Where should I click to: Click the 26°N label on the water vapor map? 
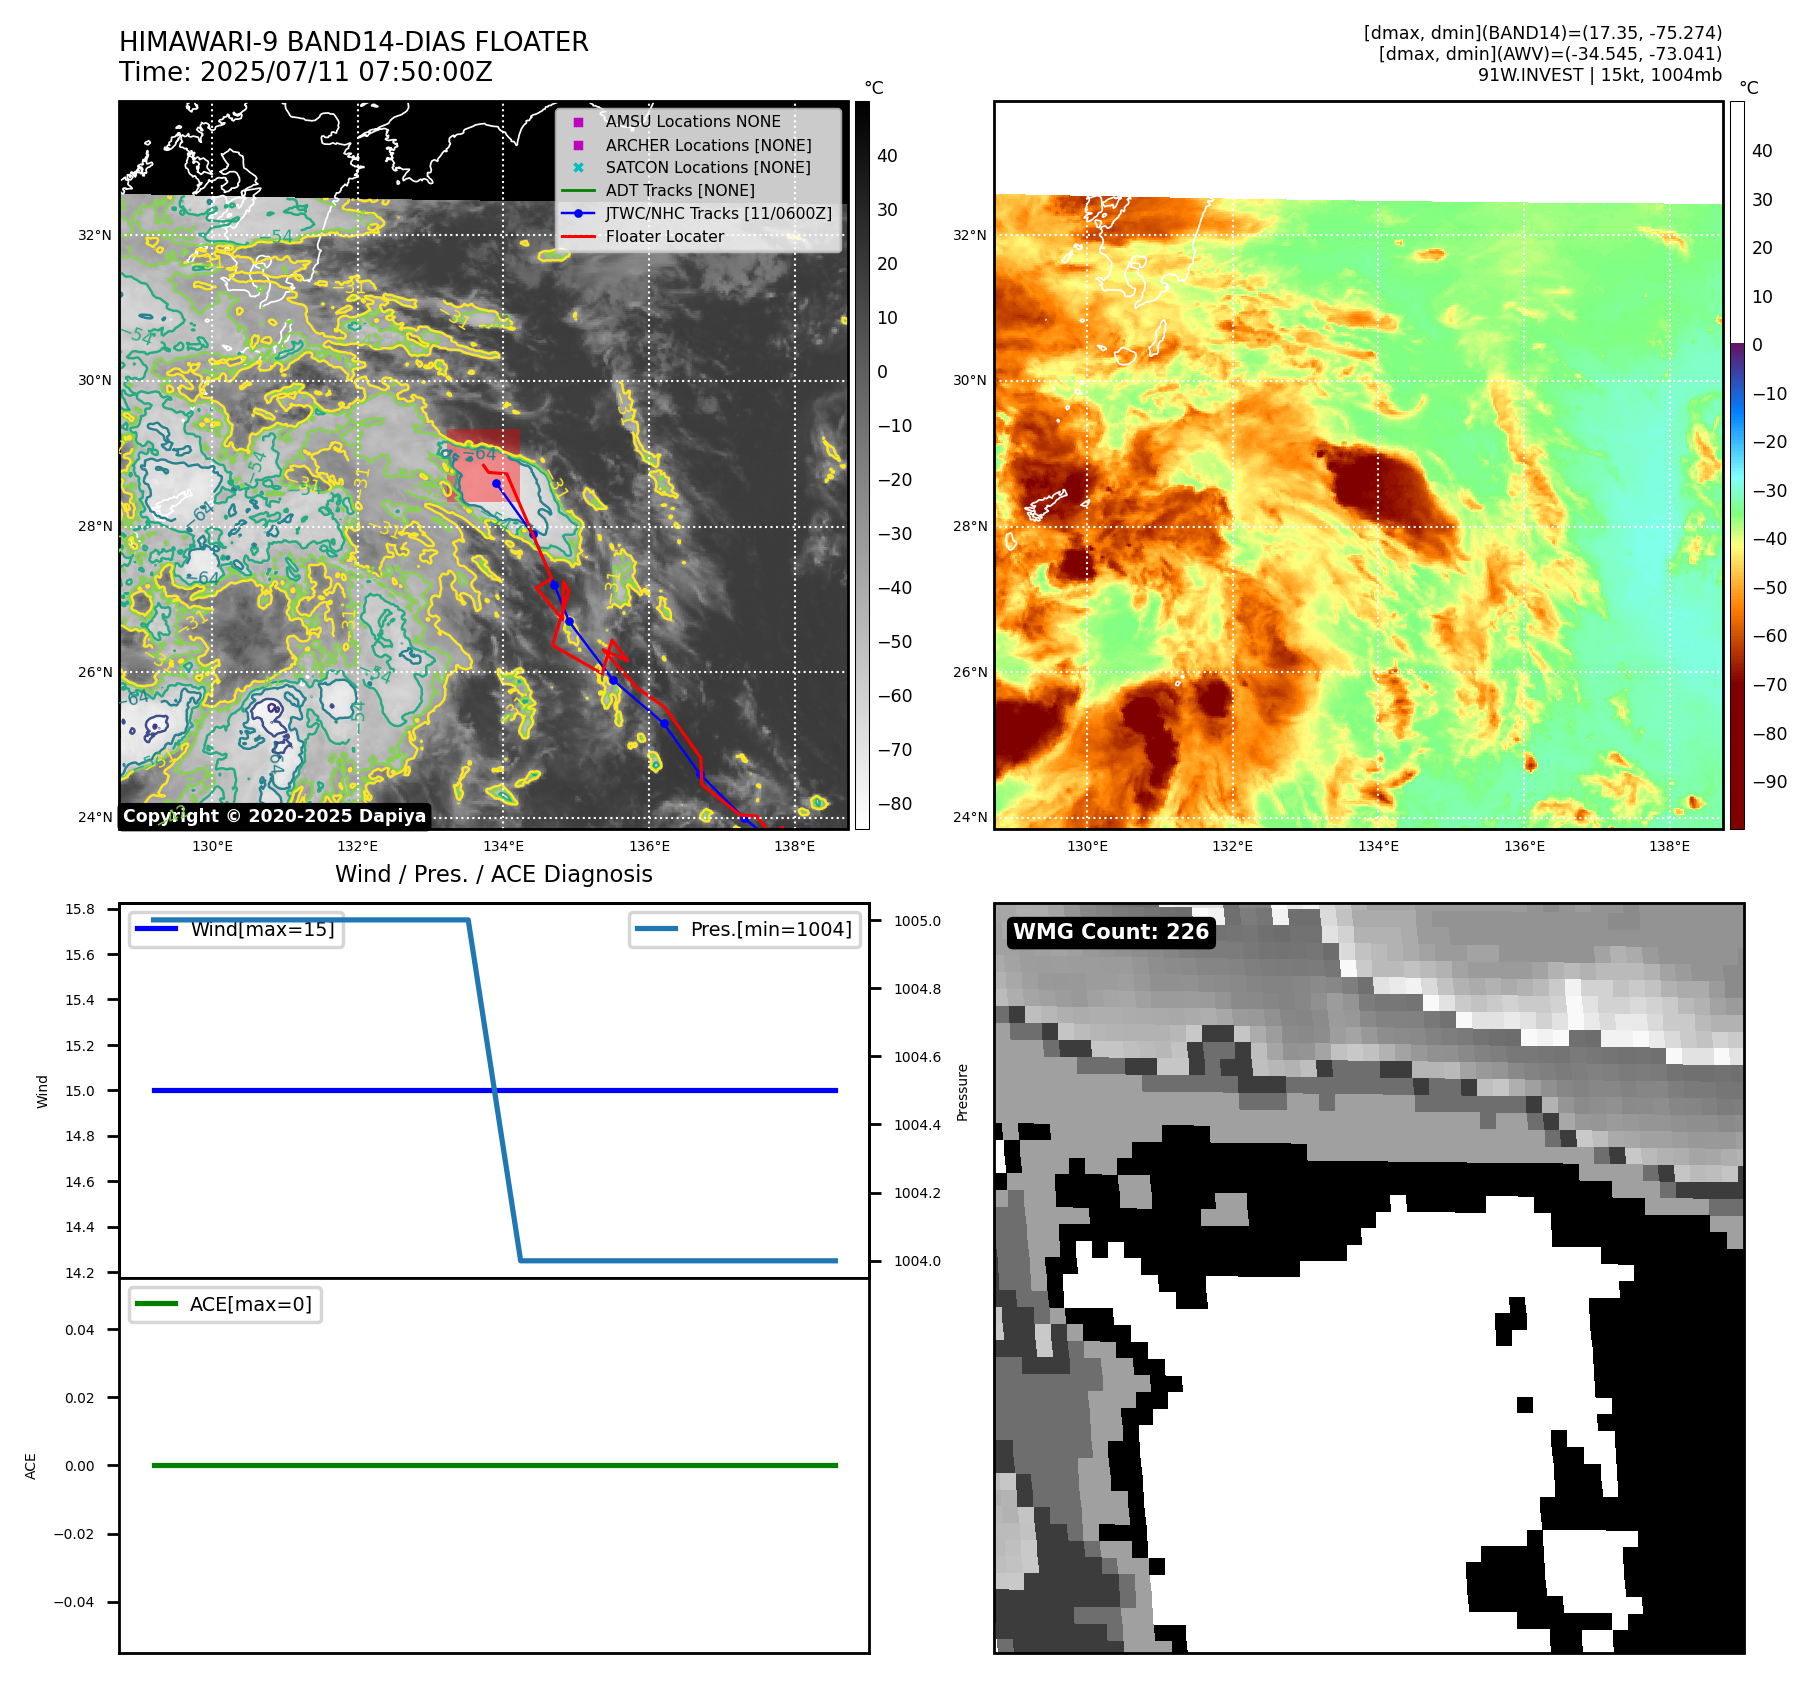tap(969, 672)
